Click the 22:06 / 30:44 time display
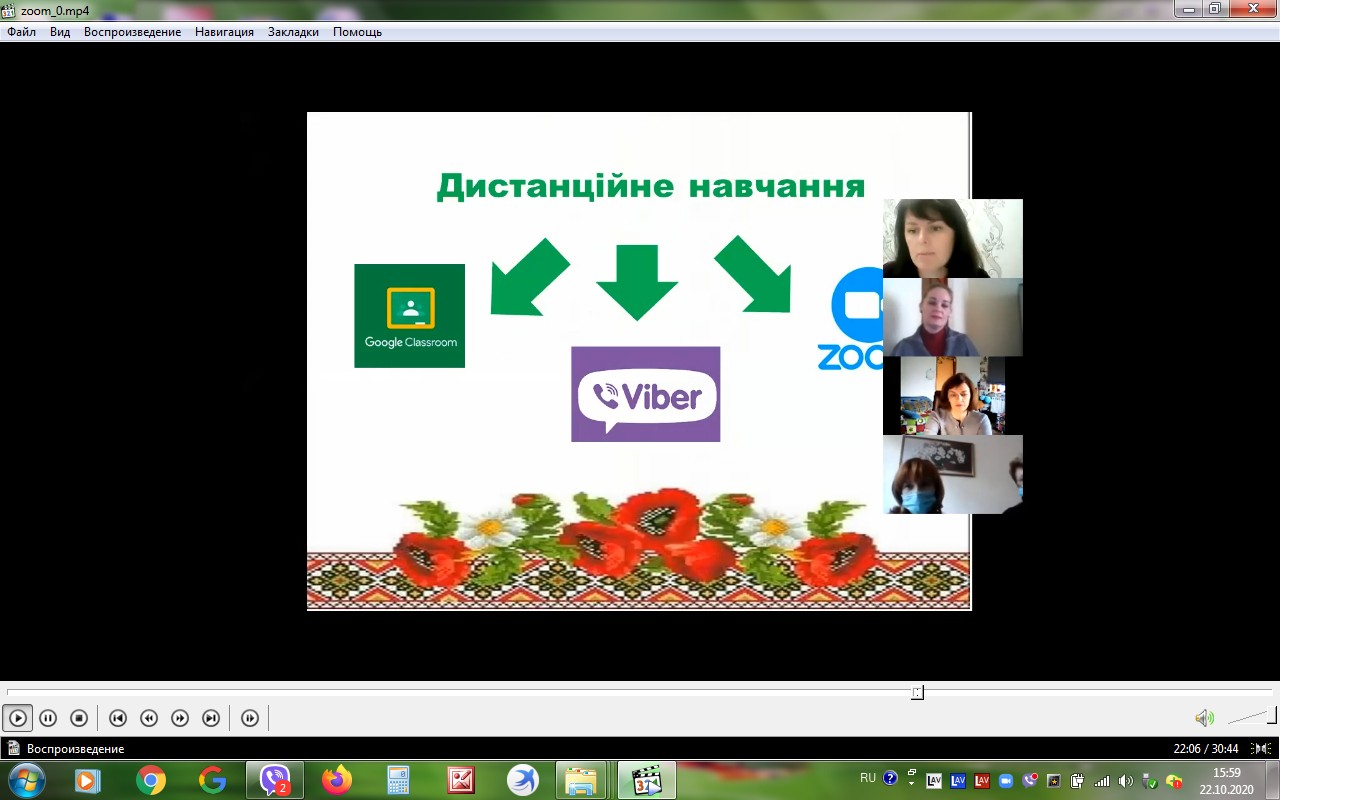Viewport: 1358px width, 800px height. [1205, 748]
